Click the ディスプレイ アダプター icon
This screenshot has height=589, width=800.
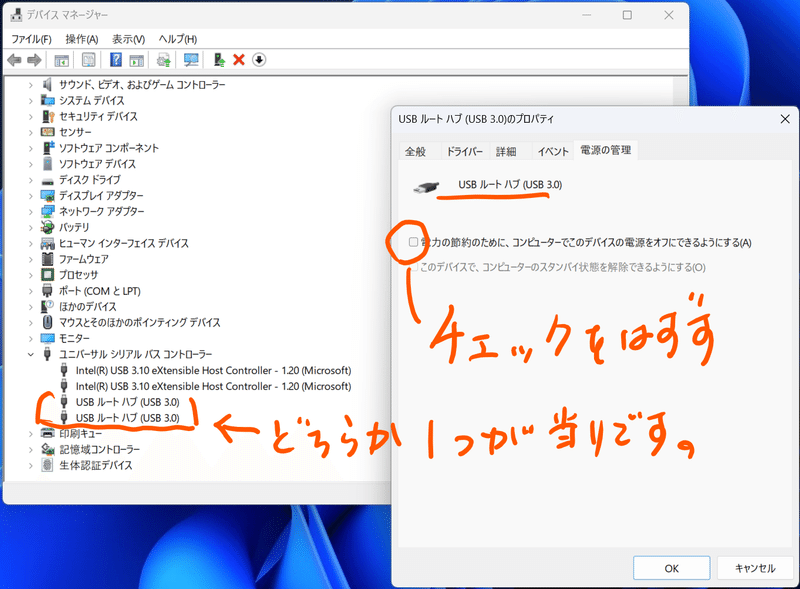47,195
